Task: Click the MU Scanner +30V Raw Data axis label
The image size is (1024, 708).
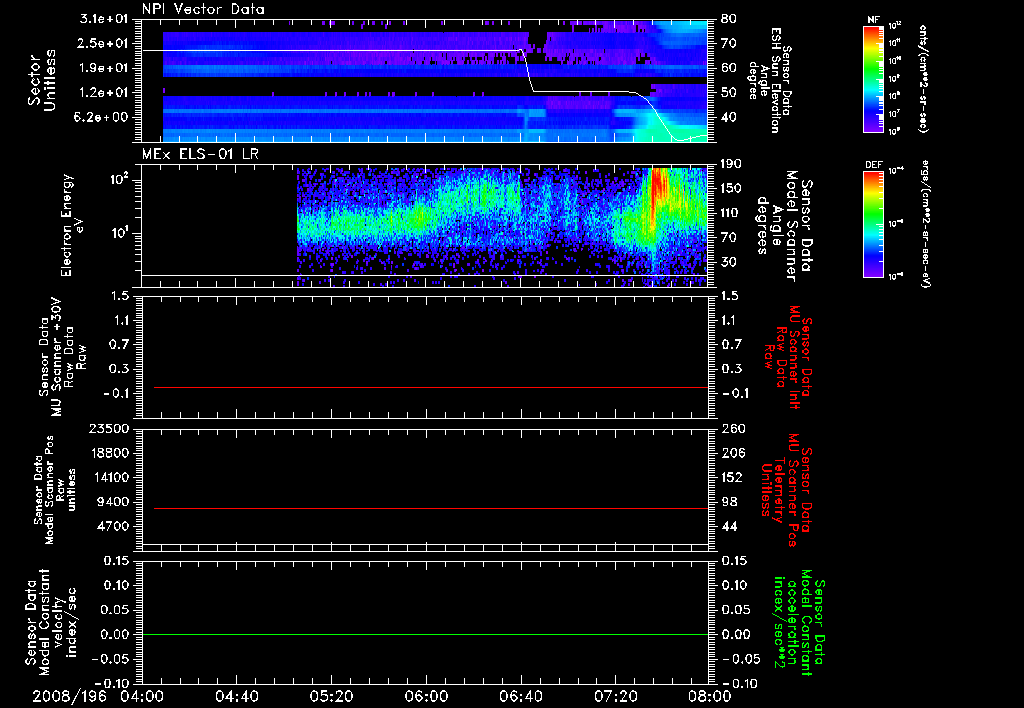Action: [x=62, y=357]
